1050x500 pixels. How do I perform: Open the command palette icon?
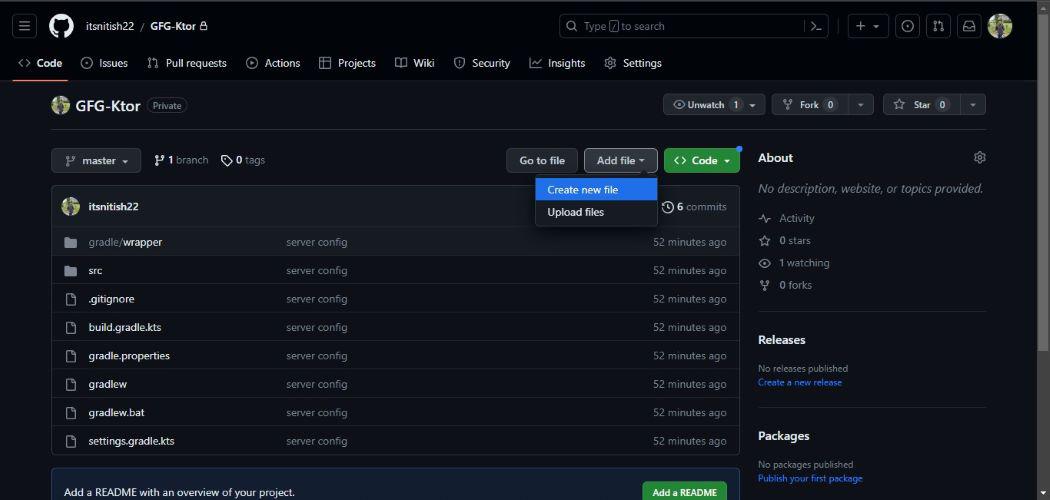(816, 26)
